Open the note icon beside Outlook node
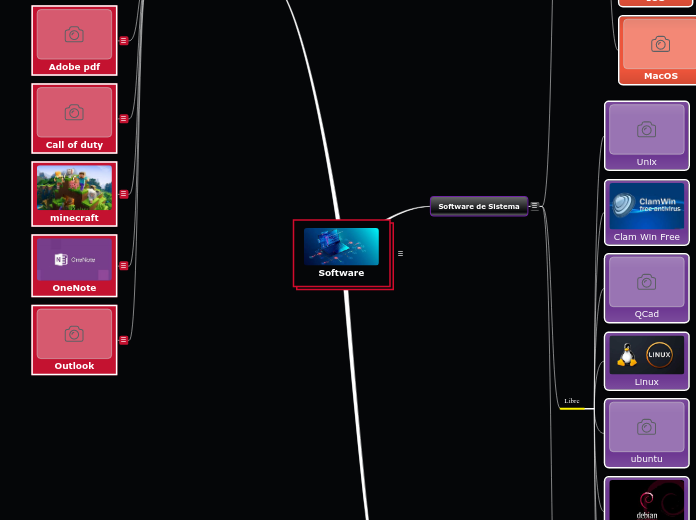This screenshot has width=696, height=520. (x=124, y=340)
